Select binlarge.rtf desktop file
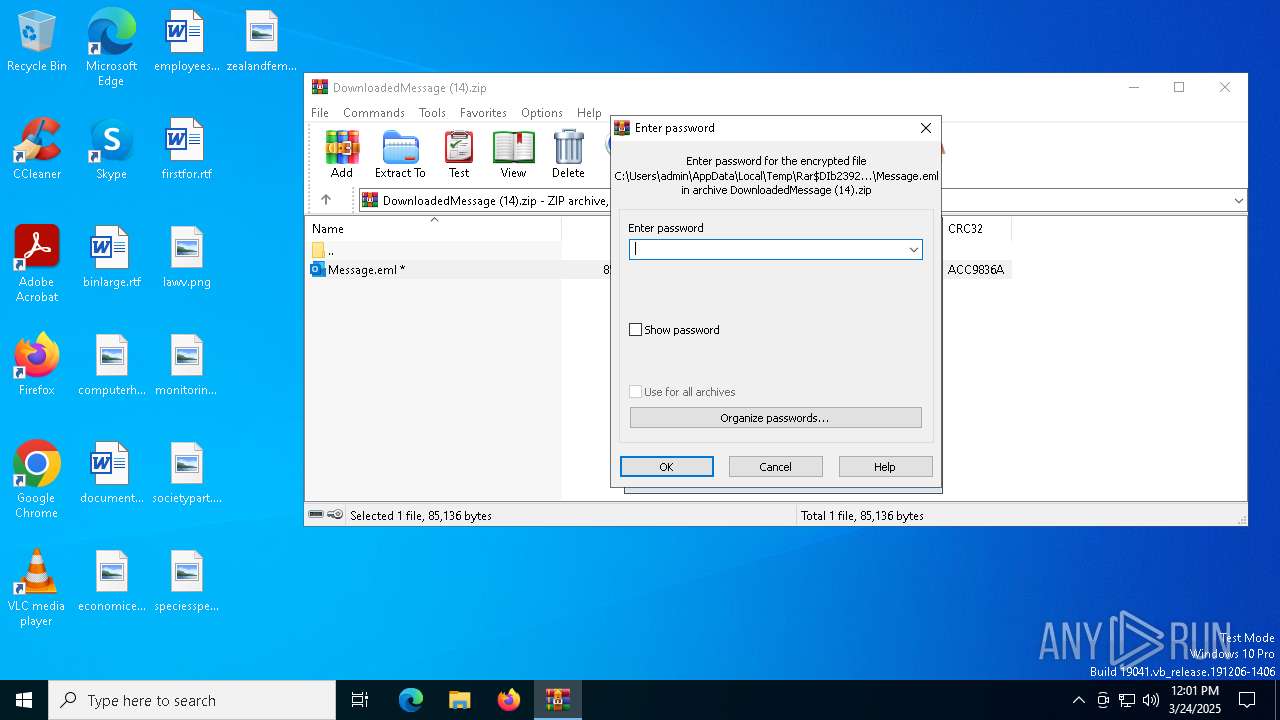 click(x=111, y=258)
